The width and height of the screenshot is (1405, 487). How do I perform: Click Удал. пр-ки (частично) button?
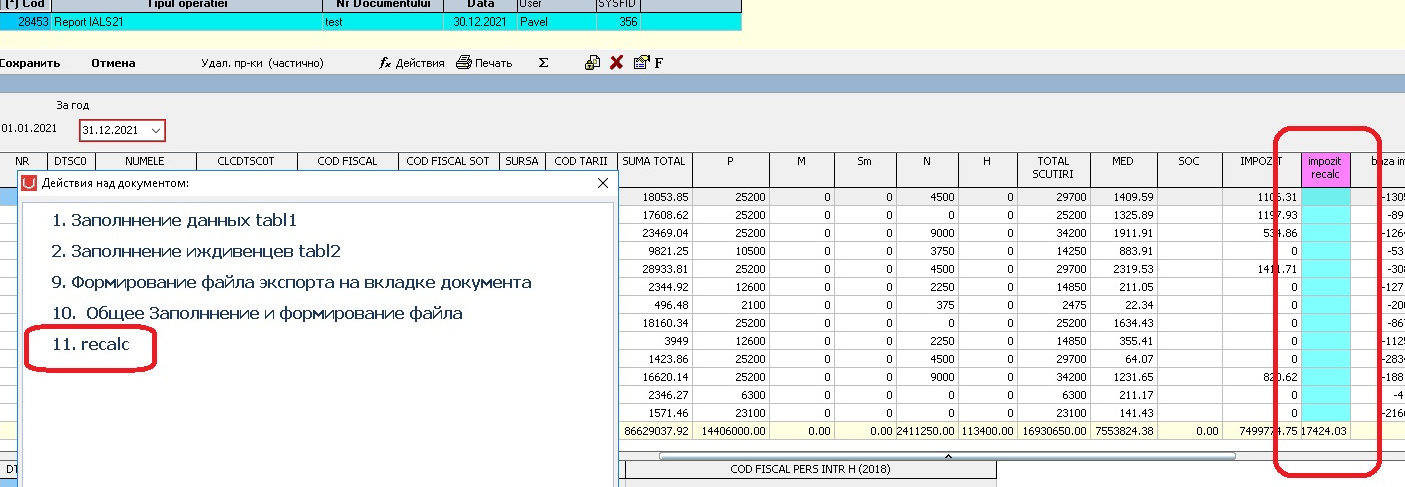pyautogui.click(x=262, y=63)
